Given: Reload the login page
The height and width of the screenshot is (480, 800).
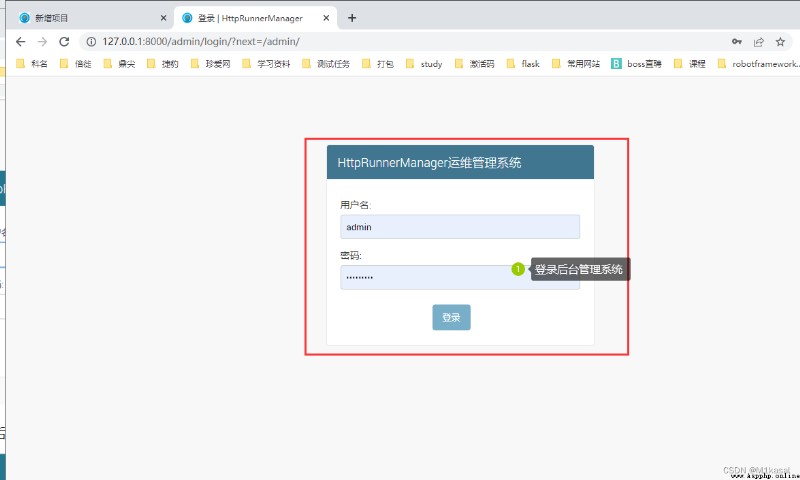Looking at the screenshot, I should 64,42.
